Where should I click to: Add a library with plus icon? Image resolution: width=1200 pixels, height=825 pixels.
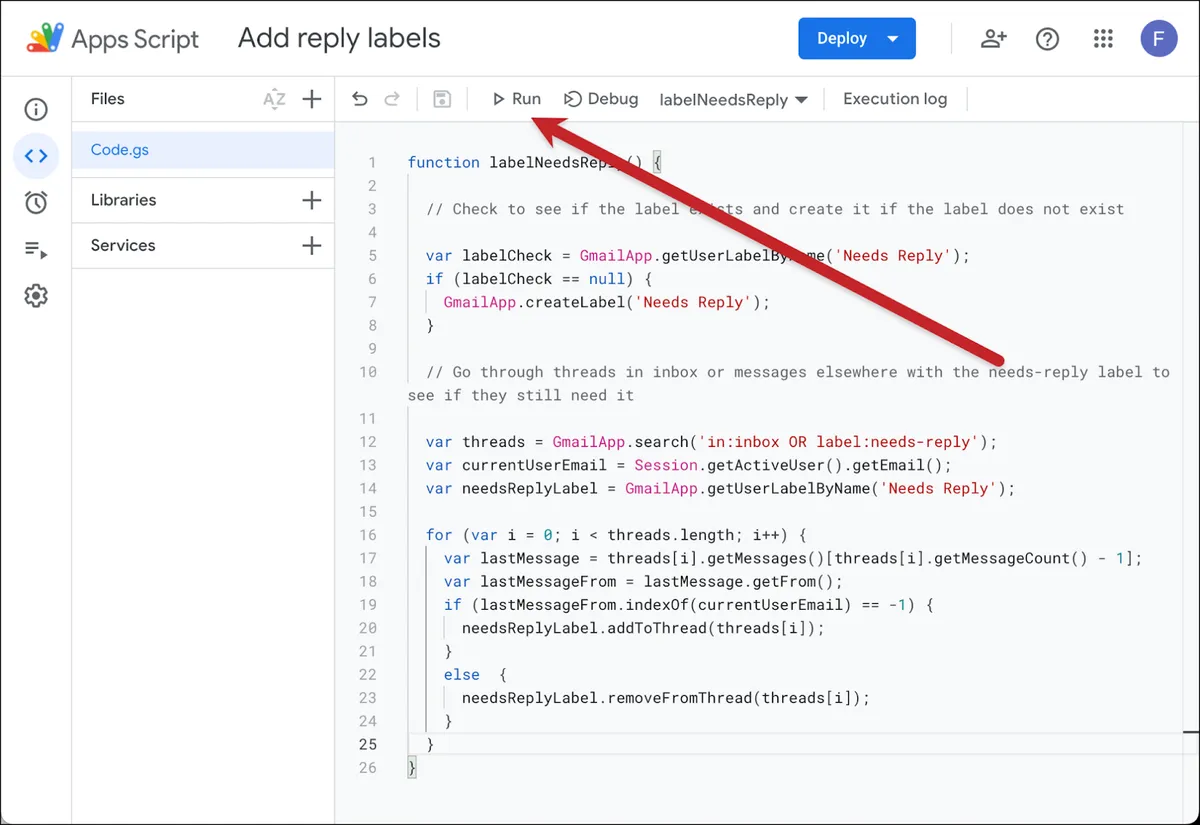(x=312, y=200)
